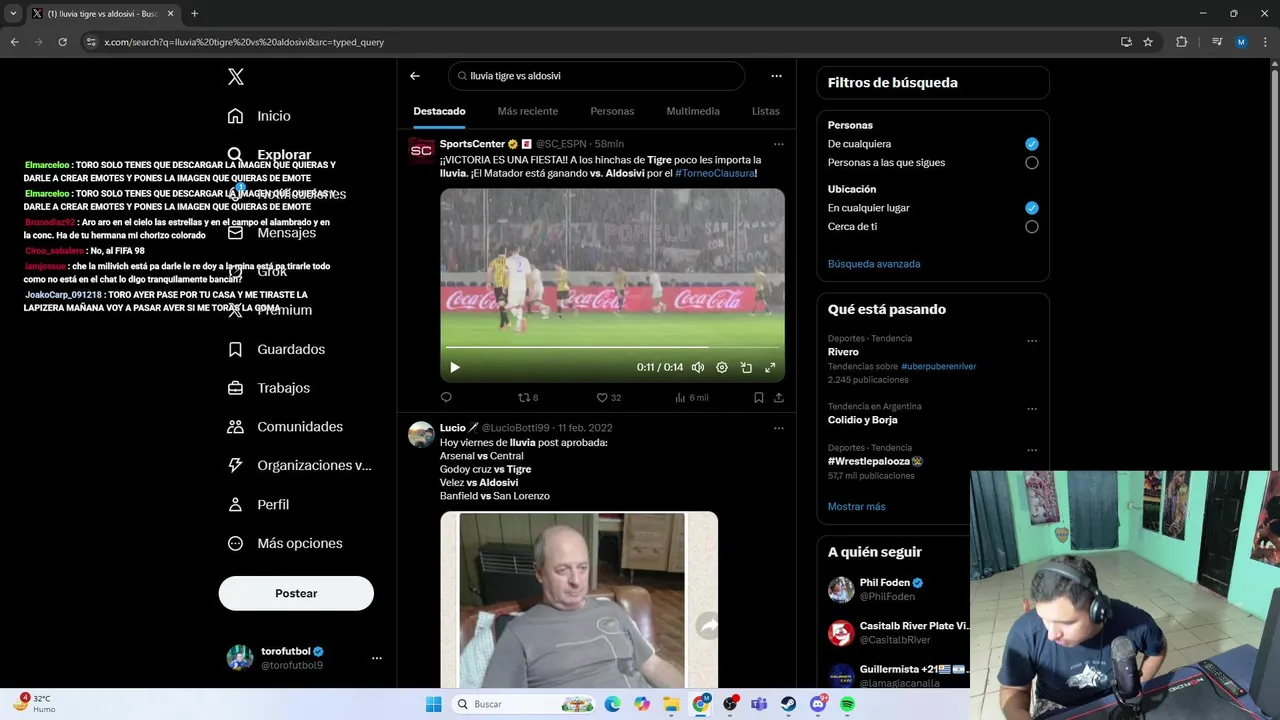The height and width of the screenshot is (720, 1280).
Task: Open the Lucio post image
Action: coord(579,599)
